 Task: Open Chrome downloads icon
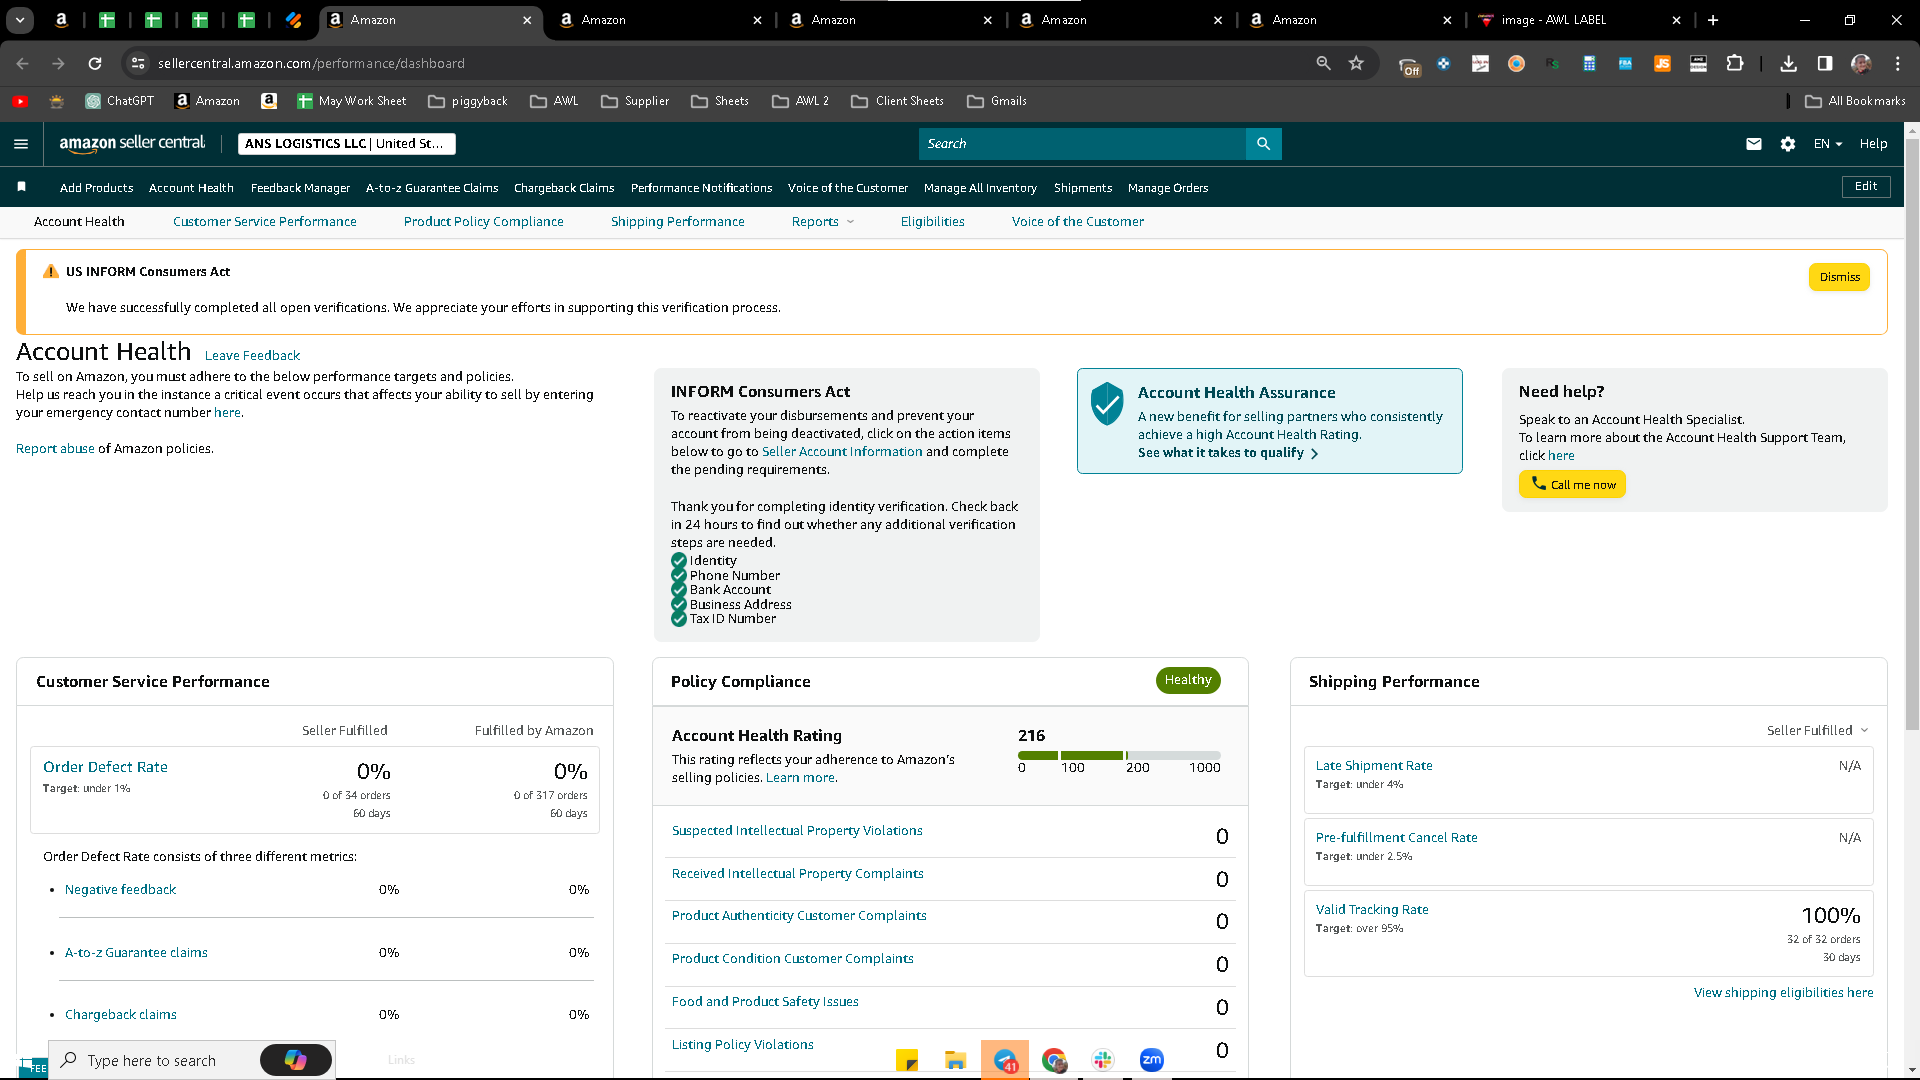tap(1789, 63)
